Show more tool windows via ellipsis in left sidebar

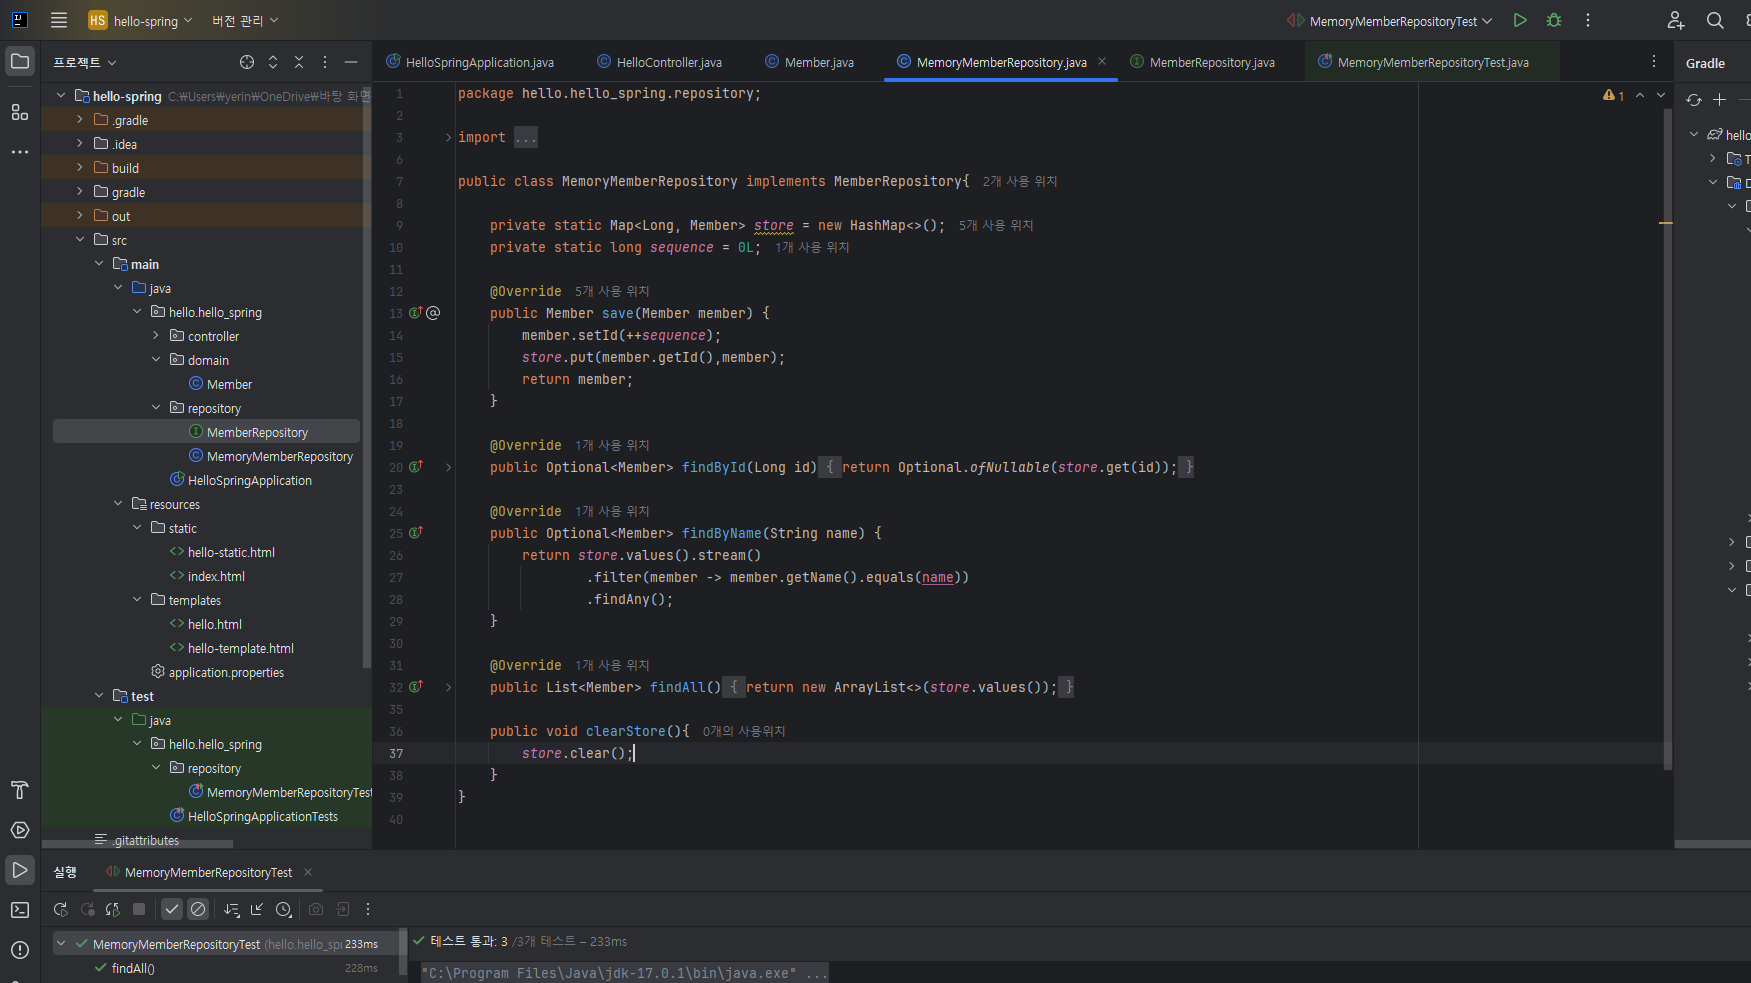click(20, 152)
